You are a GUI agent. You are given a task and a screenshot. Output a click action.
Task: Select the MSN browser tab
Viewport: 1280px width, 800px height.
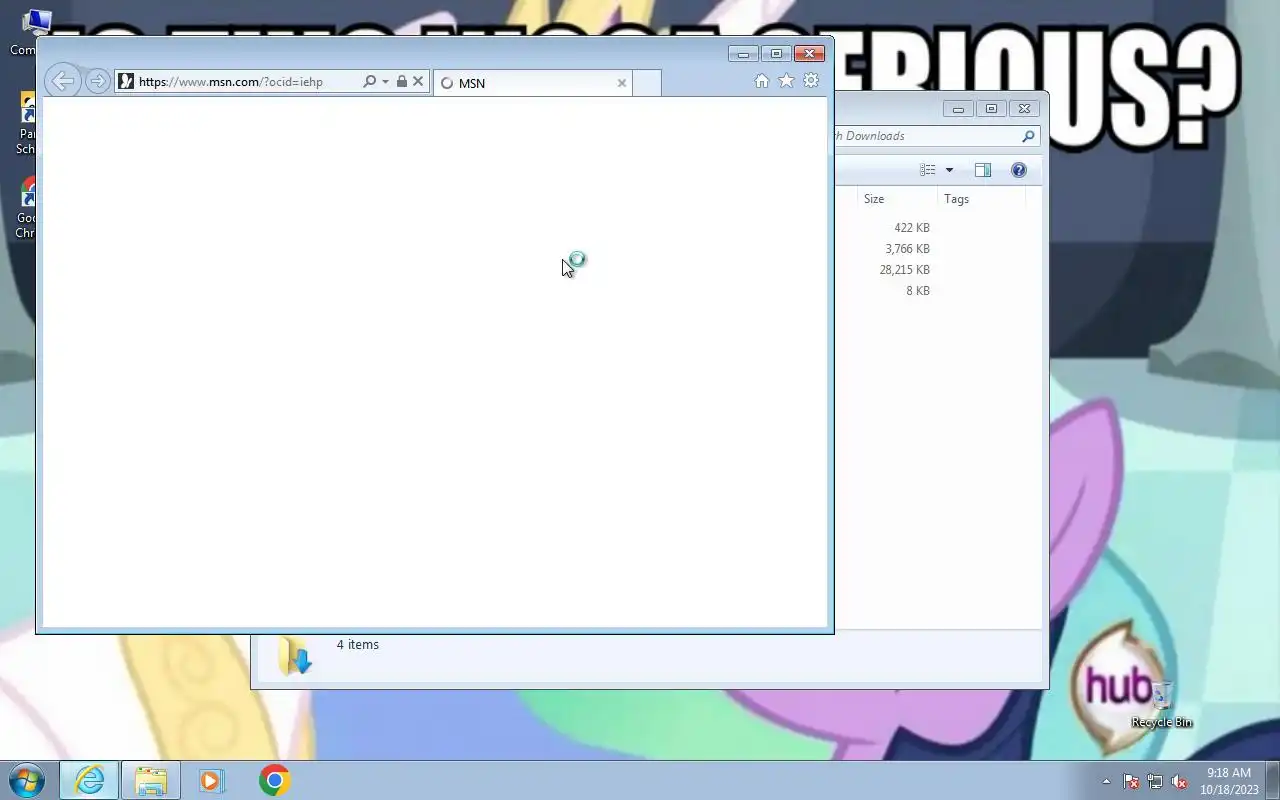tap(533, 83)
